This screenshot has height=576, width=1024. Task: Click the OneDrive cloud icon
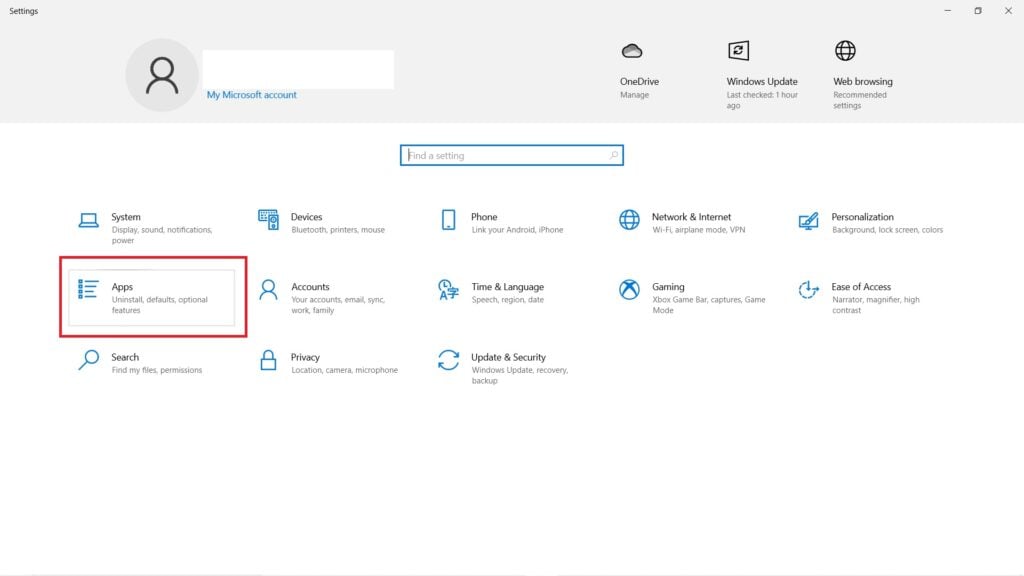coord(632,51)
